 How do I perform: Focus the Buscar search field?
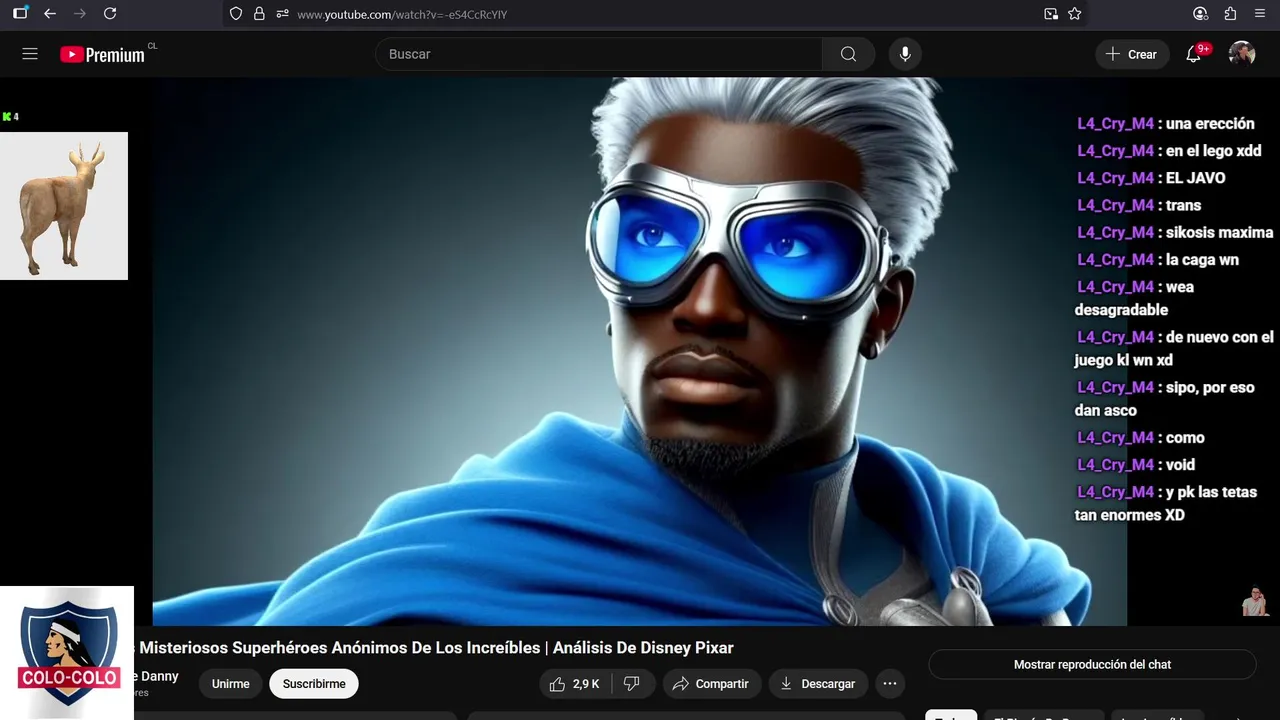(x=599, y=54)
